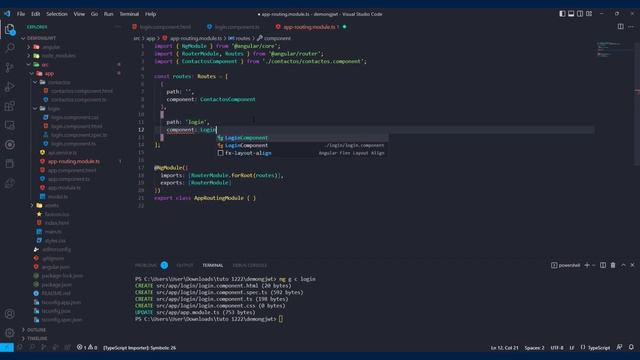This screenshot has width=640, height=360.
Task: Expand the node_modules folder
Action: click(58, 56)
